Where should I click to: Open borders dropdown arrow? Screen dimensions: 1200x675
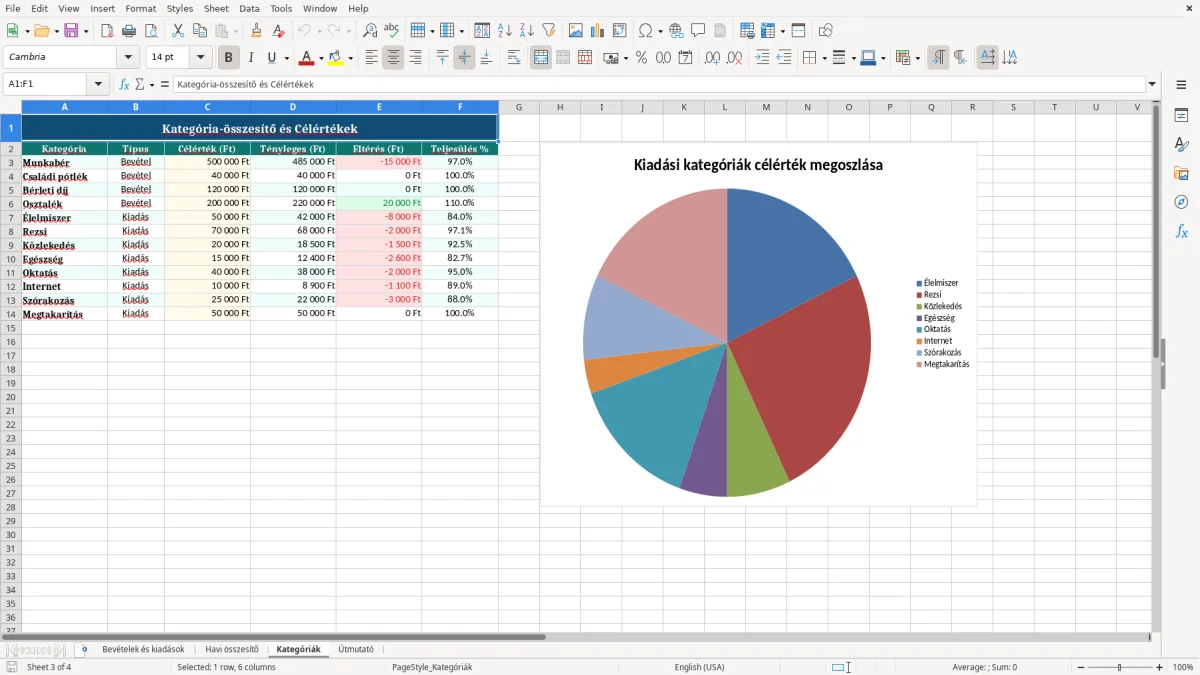(822, 58)
